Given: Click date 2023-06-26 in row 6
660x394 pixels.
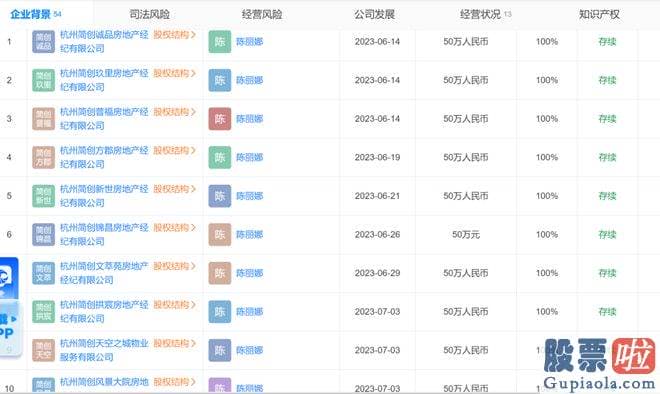Looking at the screenshot, I should (377, 234).
